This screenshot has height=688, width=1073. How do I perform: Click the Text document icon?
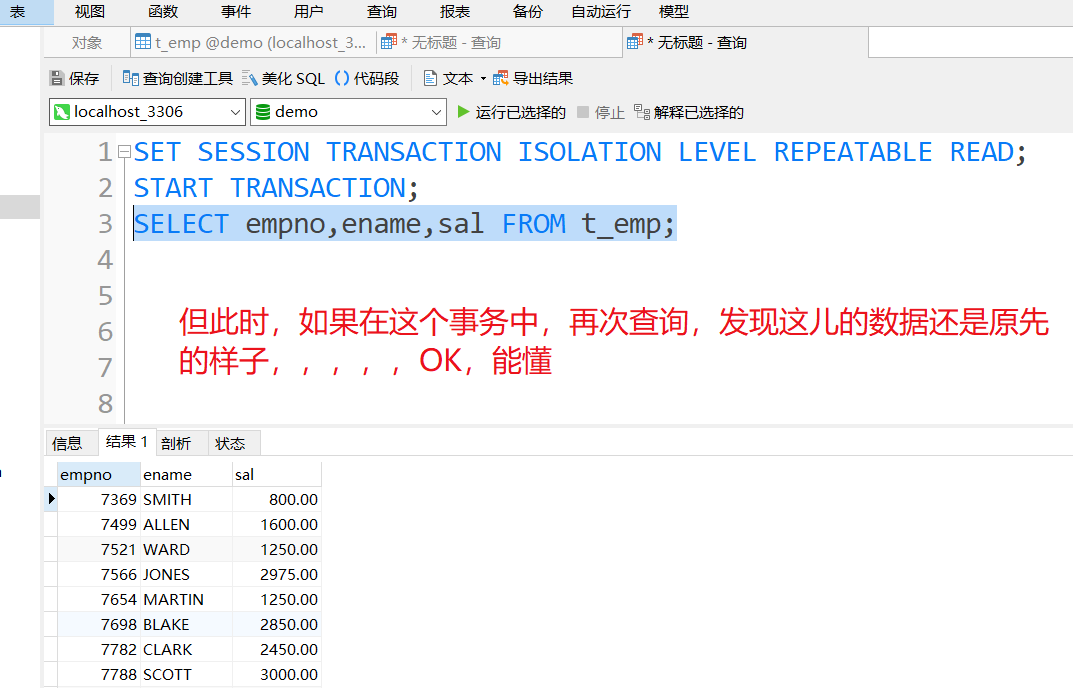pos(430,78)
